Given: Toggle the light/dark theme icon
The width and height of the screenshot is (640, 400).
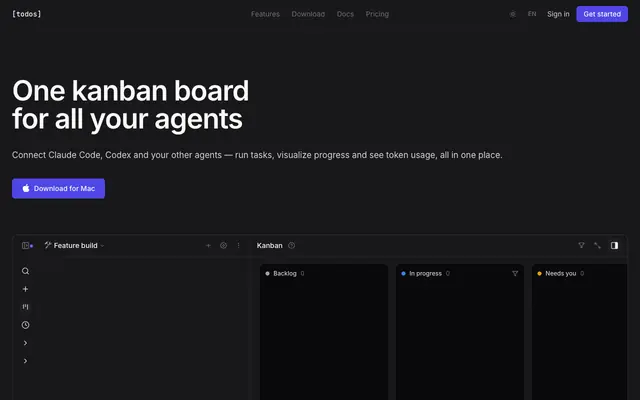Looking at the screenshot, I should point(513,14).
